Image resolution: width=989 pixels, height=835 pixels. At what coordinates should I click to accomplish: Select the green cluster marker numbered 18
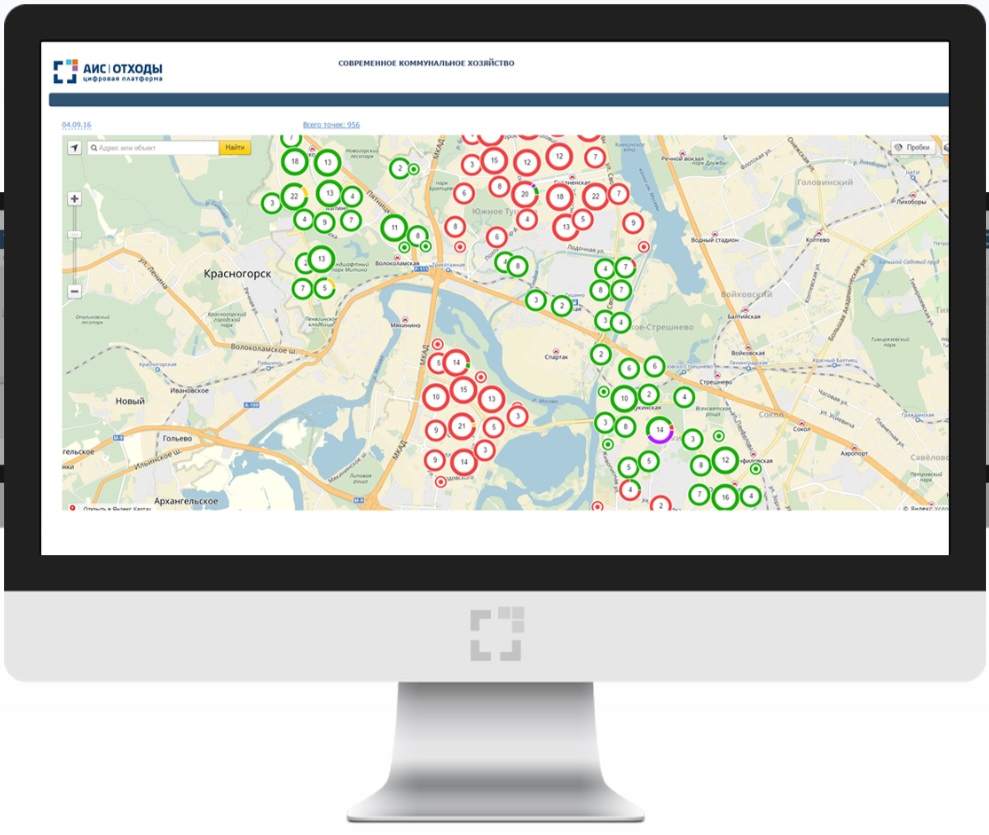tap(293, 162)
